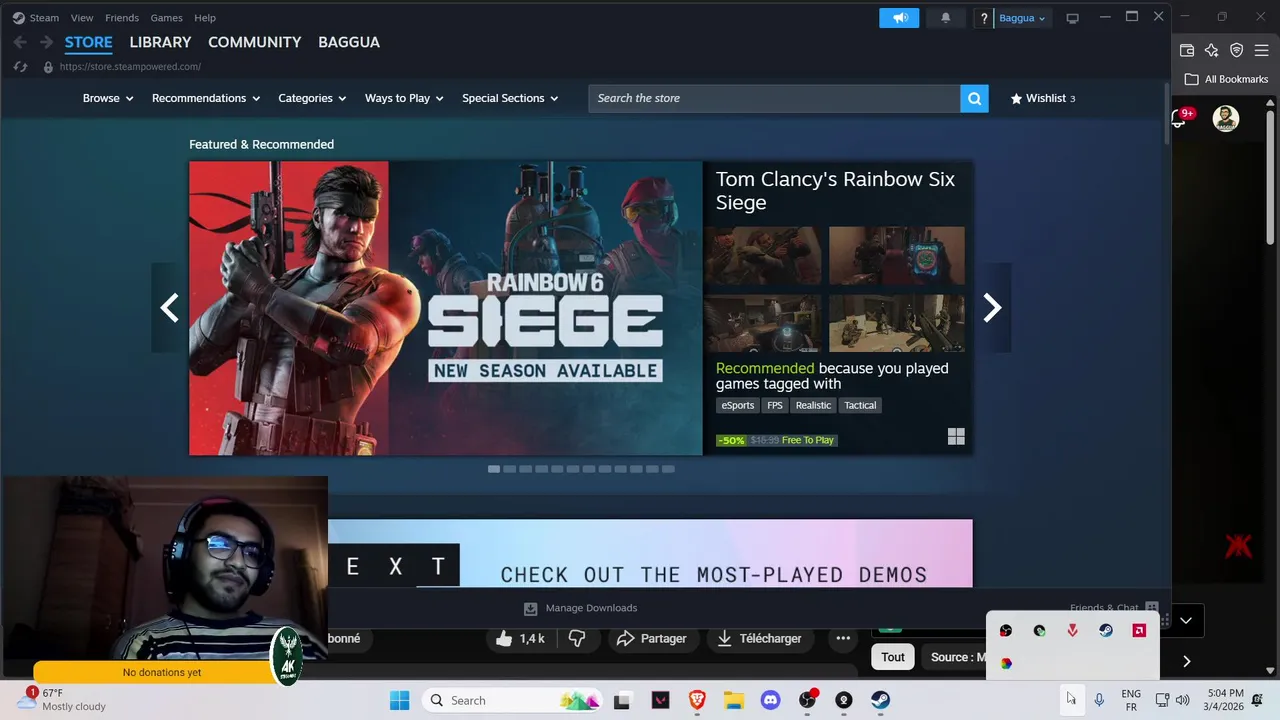Screen dimensions: 1280x720
Task: Open Steam notifications bell
Action: pyautogui.click(x=946, y=18)
